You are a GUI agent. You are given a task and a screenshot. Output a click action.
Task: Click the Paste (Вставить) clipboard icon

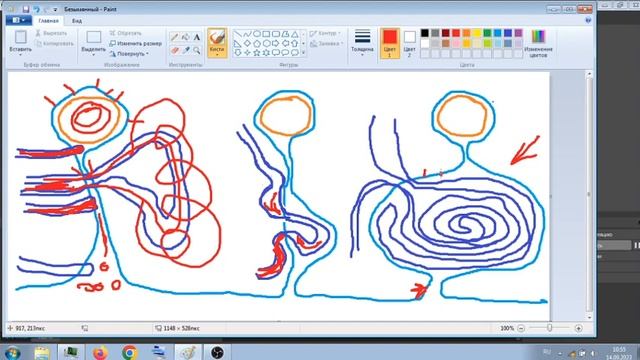20,38
